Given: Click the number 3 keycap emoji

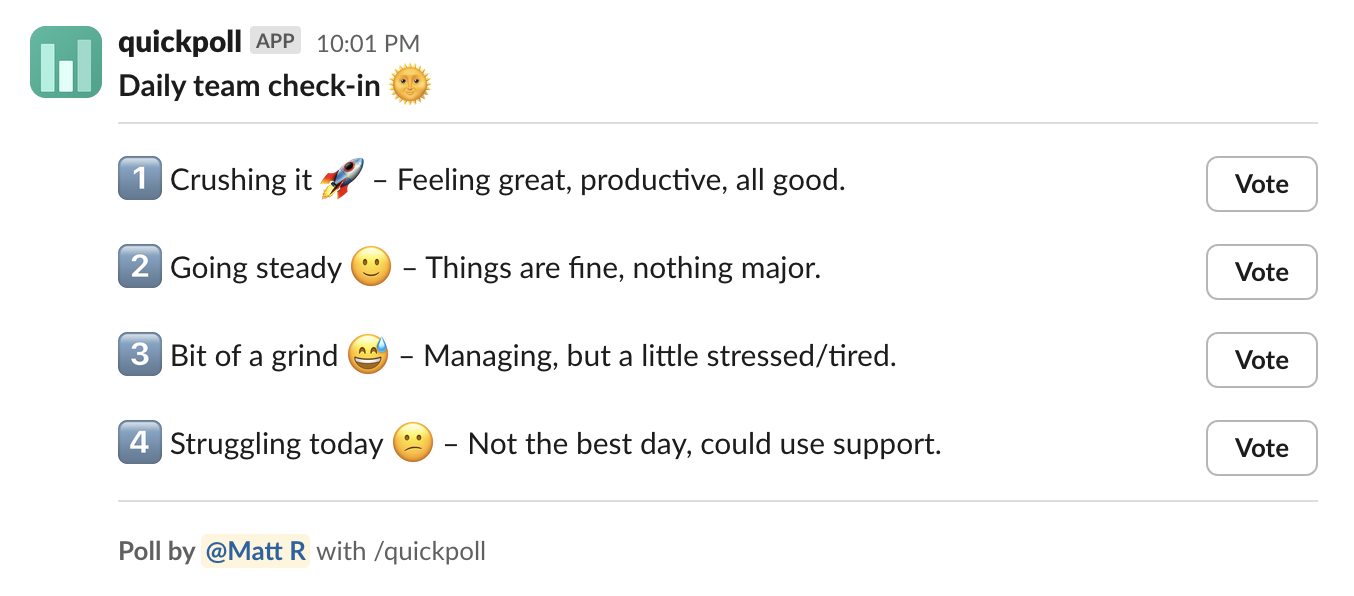Looking at the screenshot, I should [x=140, y=355].
